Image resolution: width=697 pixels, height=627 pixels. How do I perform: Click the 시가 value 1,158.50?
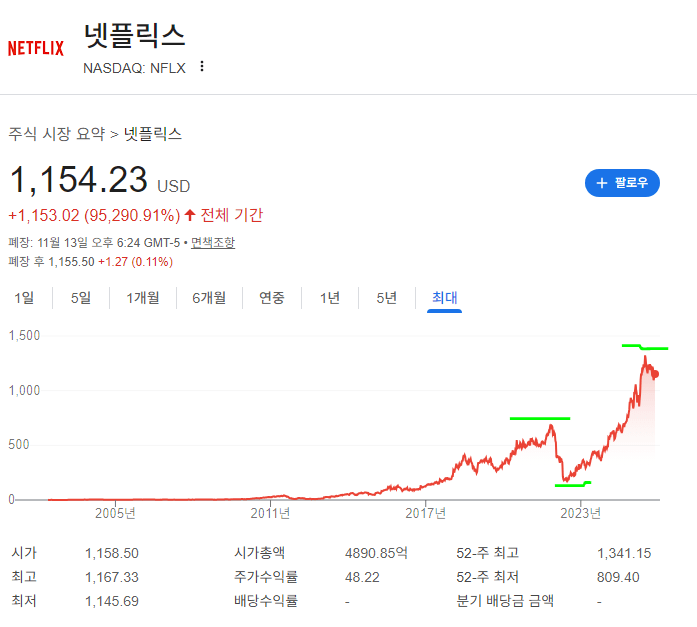[x=112, y=553]
